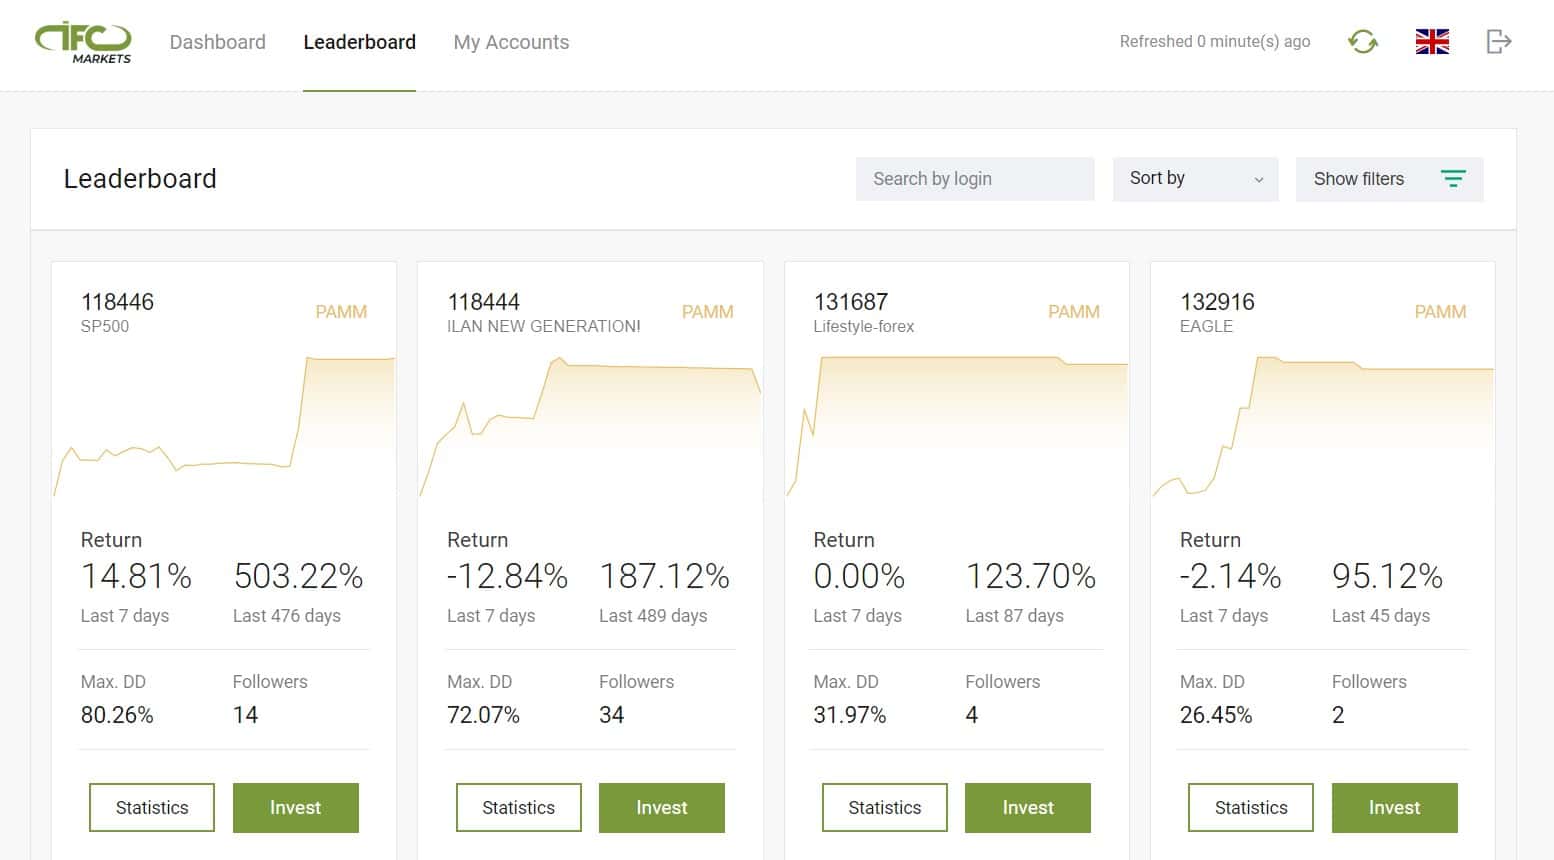The height and width of the screenshot is (860, 1554).
Task: Open the UK flag language selector
Action: 1432,42
